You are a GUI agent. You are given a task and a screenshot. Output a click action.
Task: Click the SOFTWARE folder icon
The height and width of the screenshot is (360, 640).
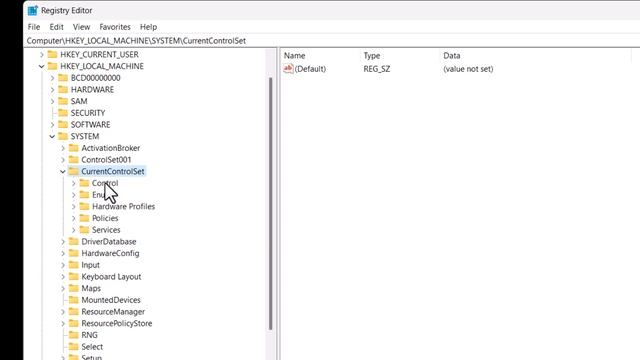click(63, 124)
